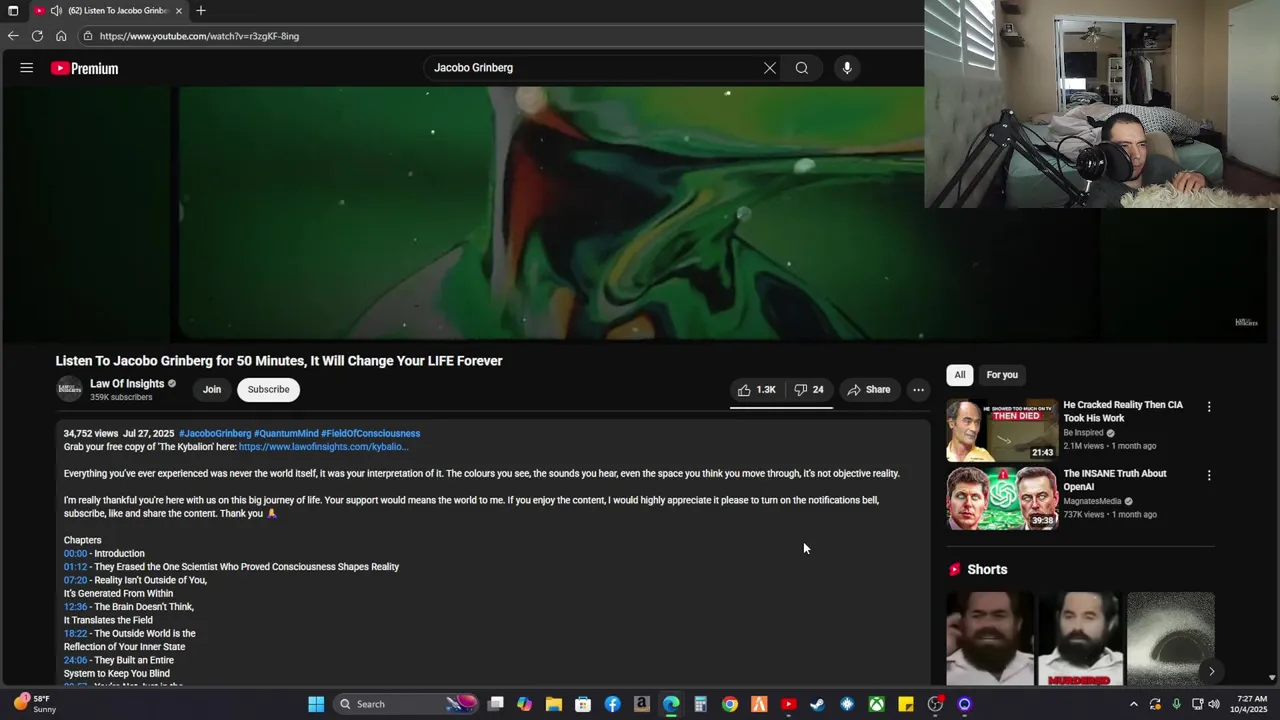This screenshot has height=720, width=1280.
Task: Open the first Shorts thumbnail
Action: coord(990,639)
